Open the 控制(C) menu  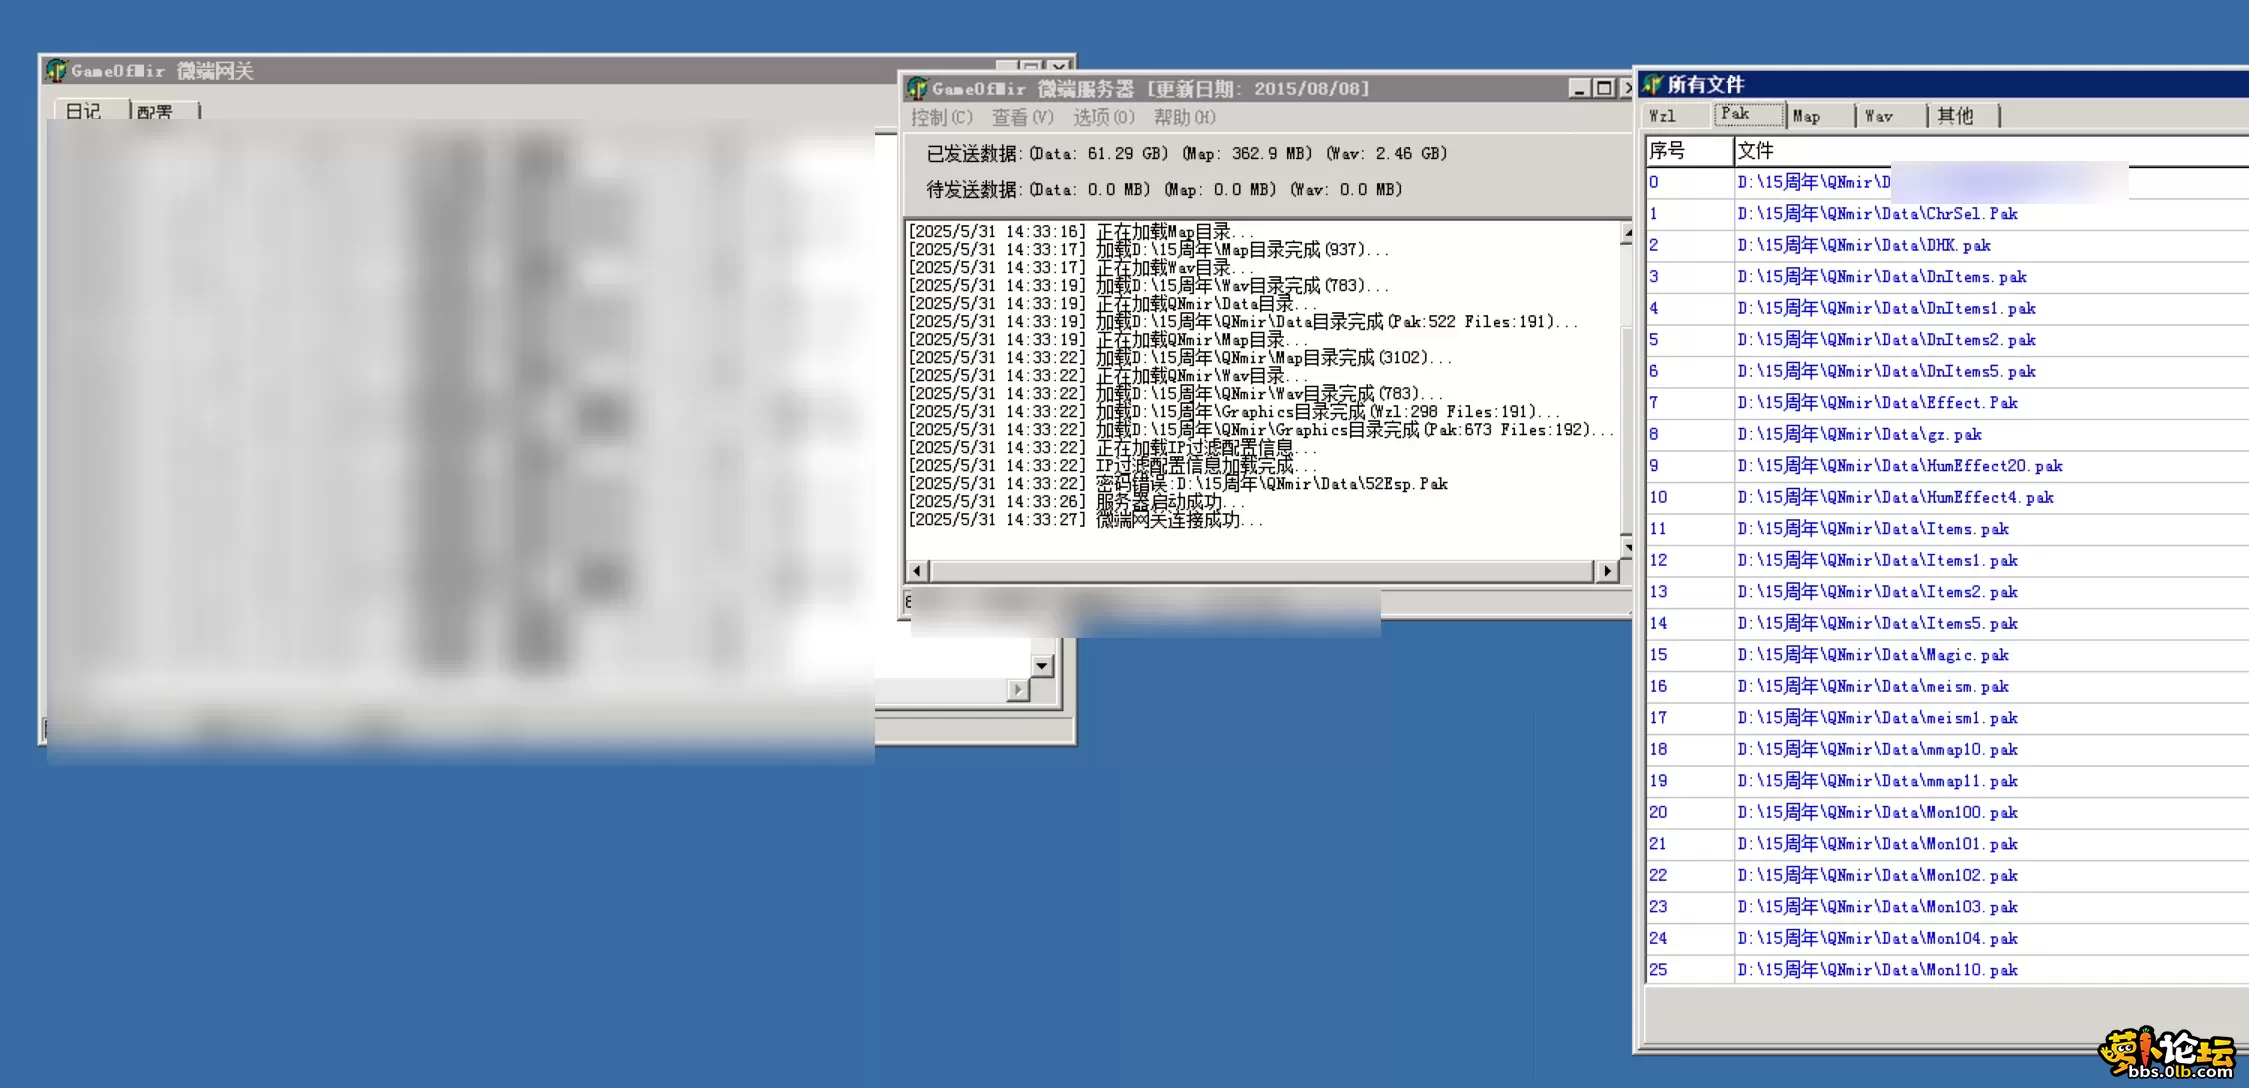tap(941, 118)
